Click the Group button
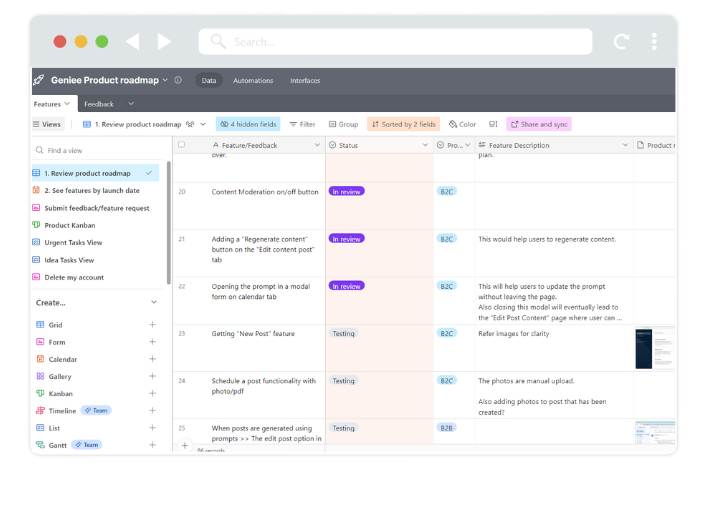The image size is (705, 529). point(344,124)
